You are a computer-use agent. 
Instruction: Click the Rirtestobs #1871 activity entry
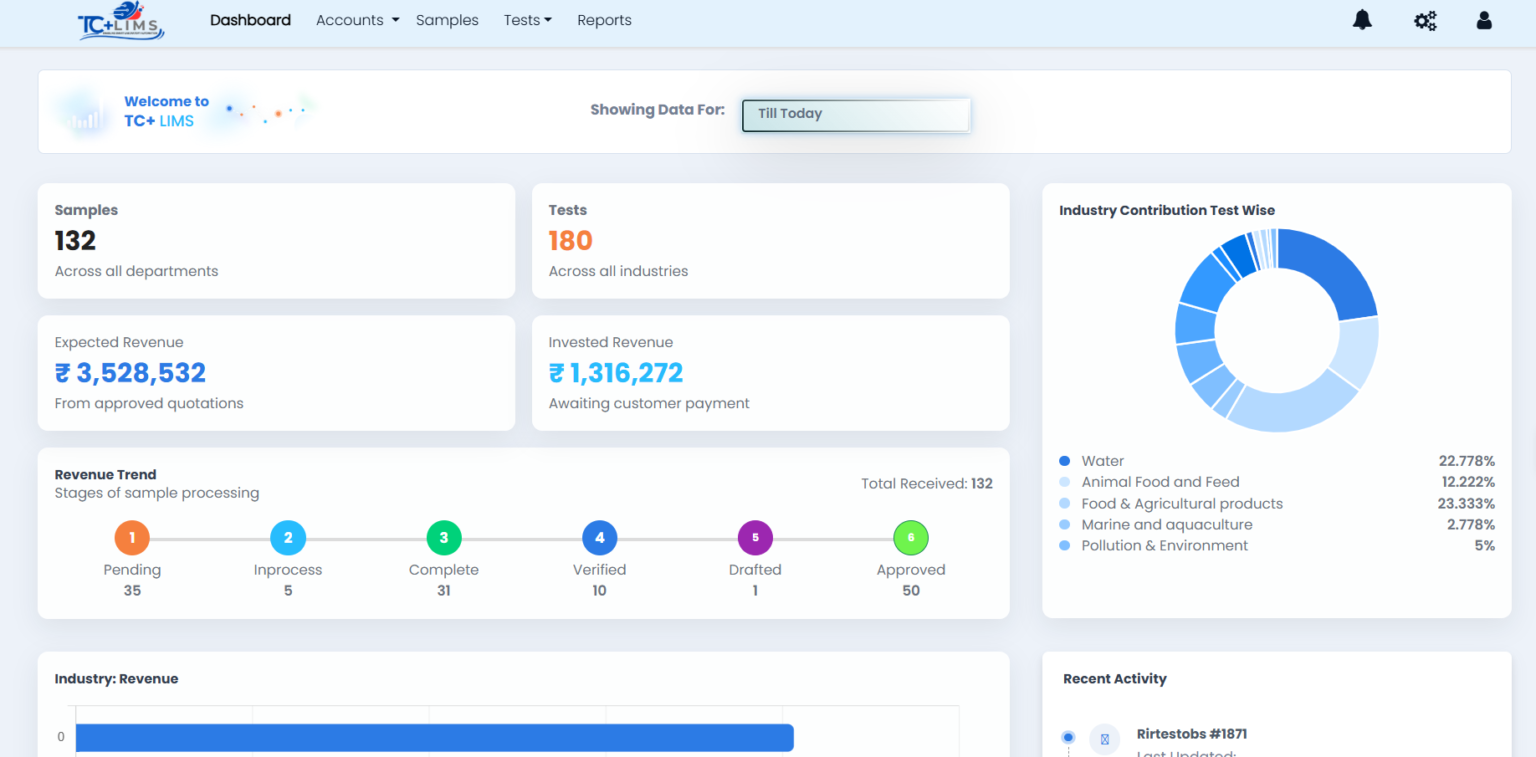(1191, 734)
